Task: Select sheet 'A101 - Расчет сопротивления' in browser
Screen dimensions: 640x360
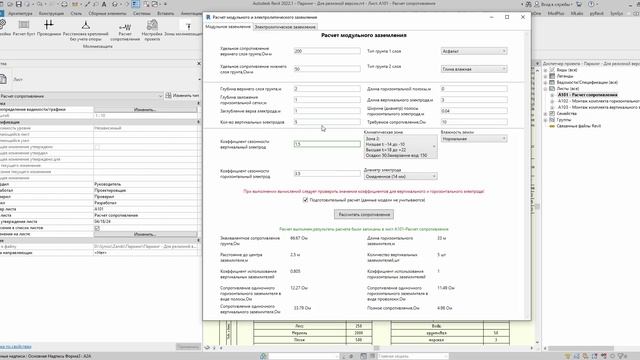Action: point(587,95)
